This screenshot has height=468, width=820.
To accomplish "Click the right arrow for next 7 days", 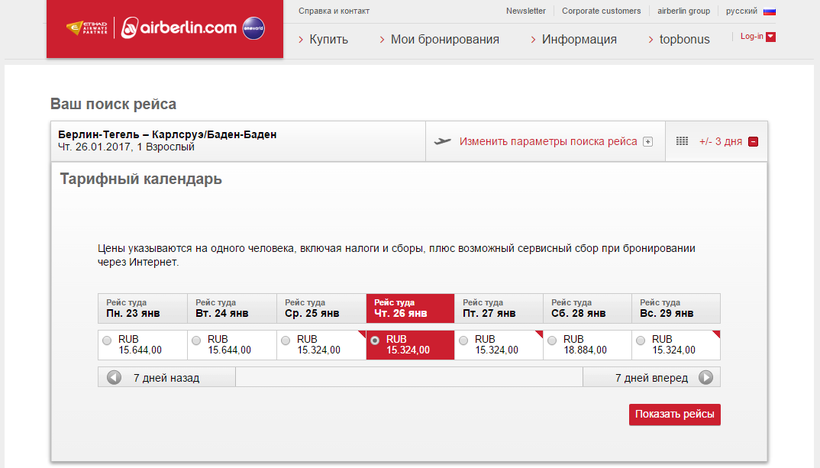I will click(x=706, y=378).
